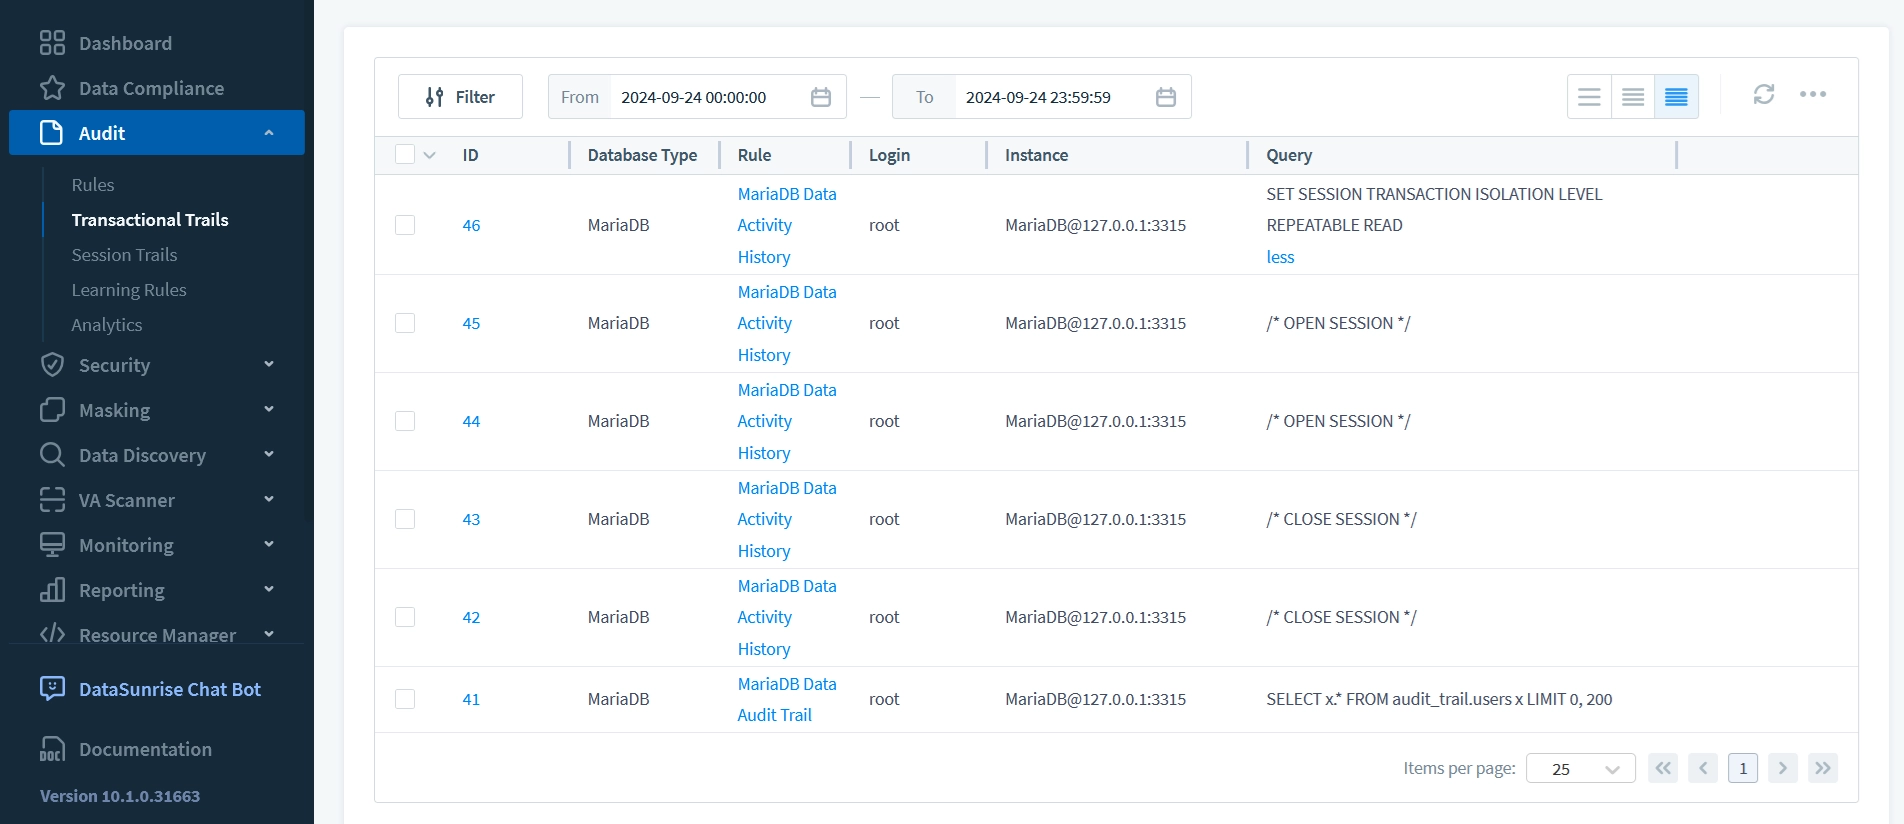This screenshot has height=824, width=1904.
Task: Go to the last page
Action: tap(1823, 768)
